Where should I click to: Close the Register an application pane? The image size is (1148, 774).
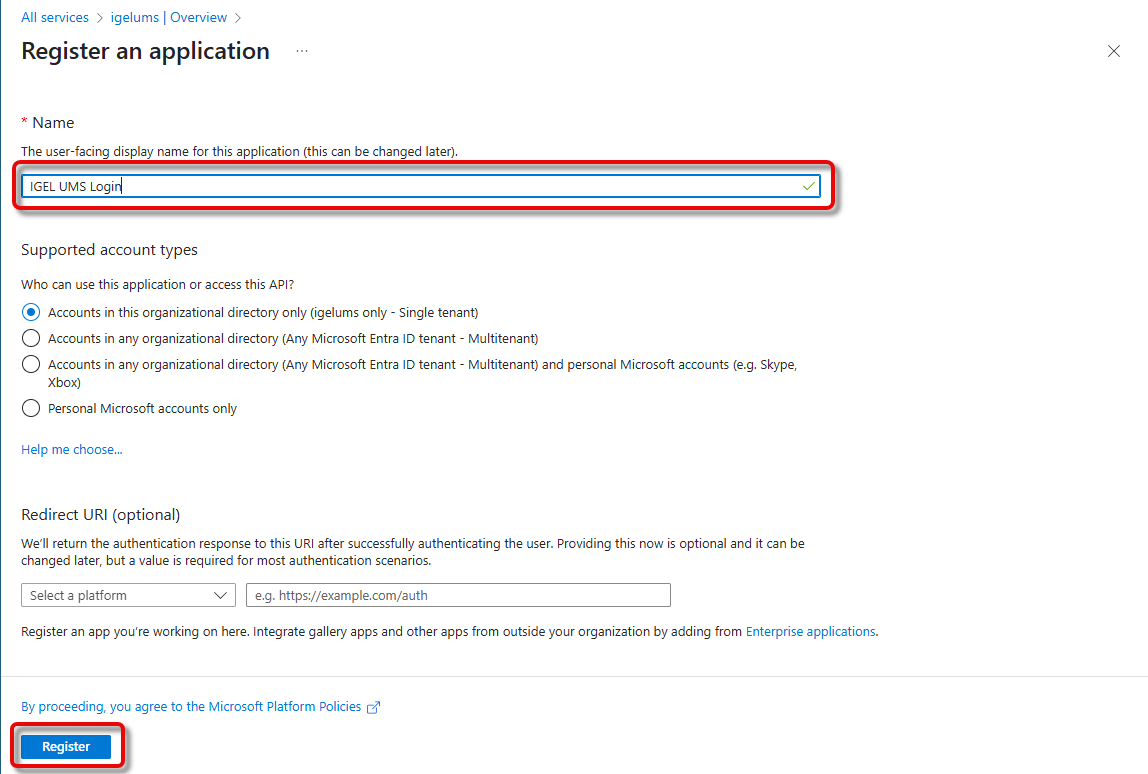click(1113, 52)
